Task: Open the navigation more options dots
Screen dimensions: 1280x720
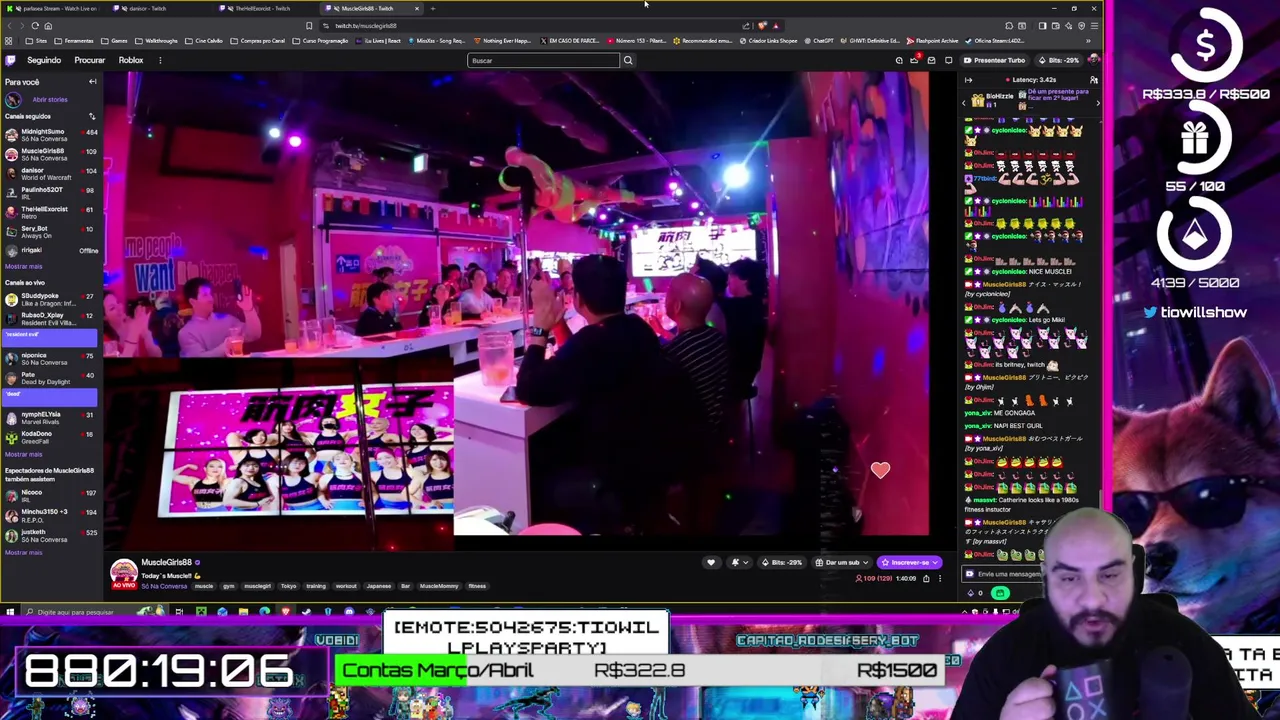Action: pyautogui.click(x=159, y=60)
